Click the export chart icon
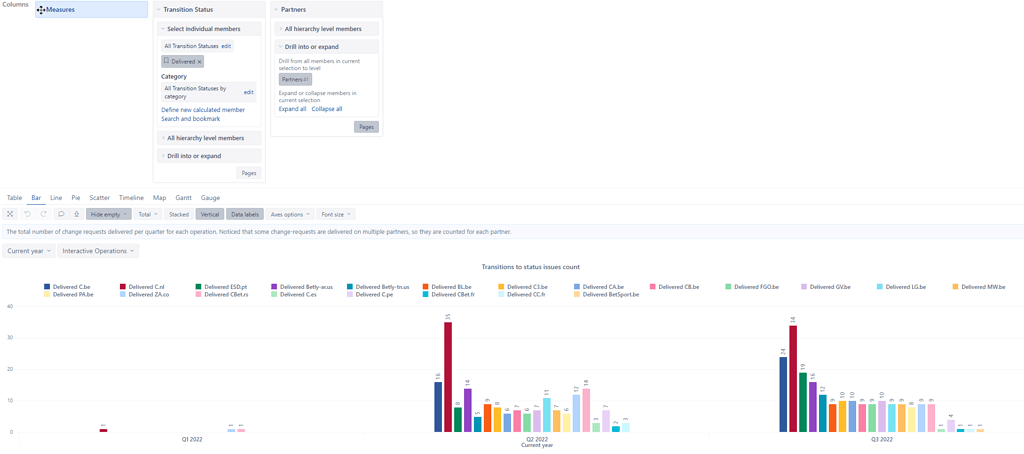This screenshot has width=1024, height=454. [76, 214]
